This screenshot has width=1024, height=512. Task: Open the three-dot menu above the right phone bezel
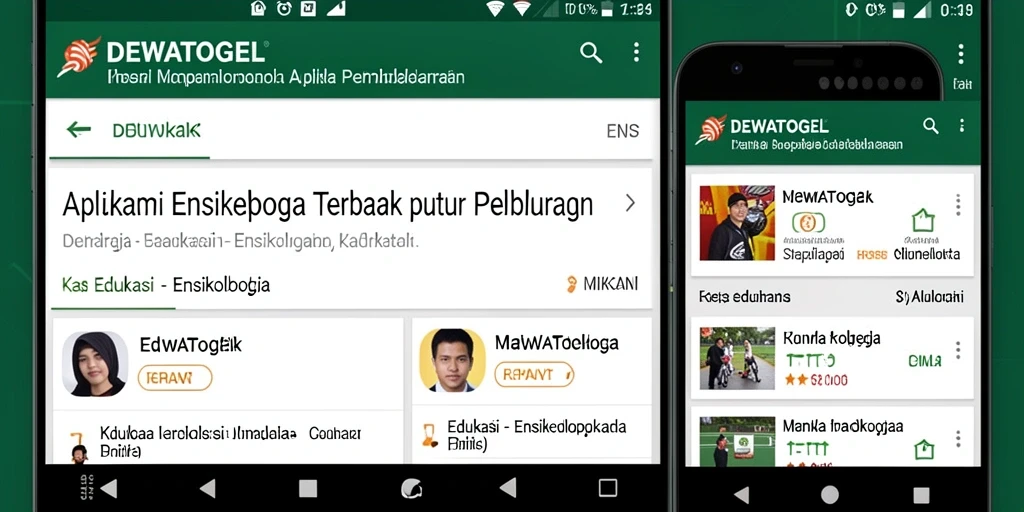961,54
